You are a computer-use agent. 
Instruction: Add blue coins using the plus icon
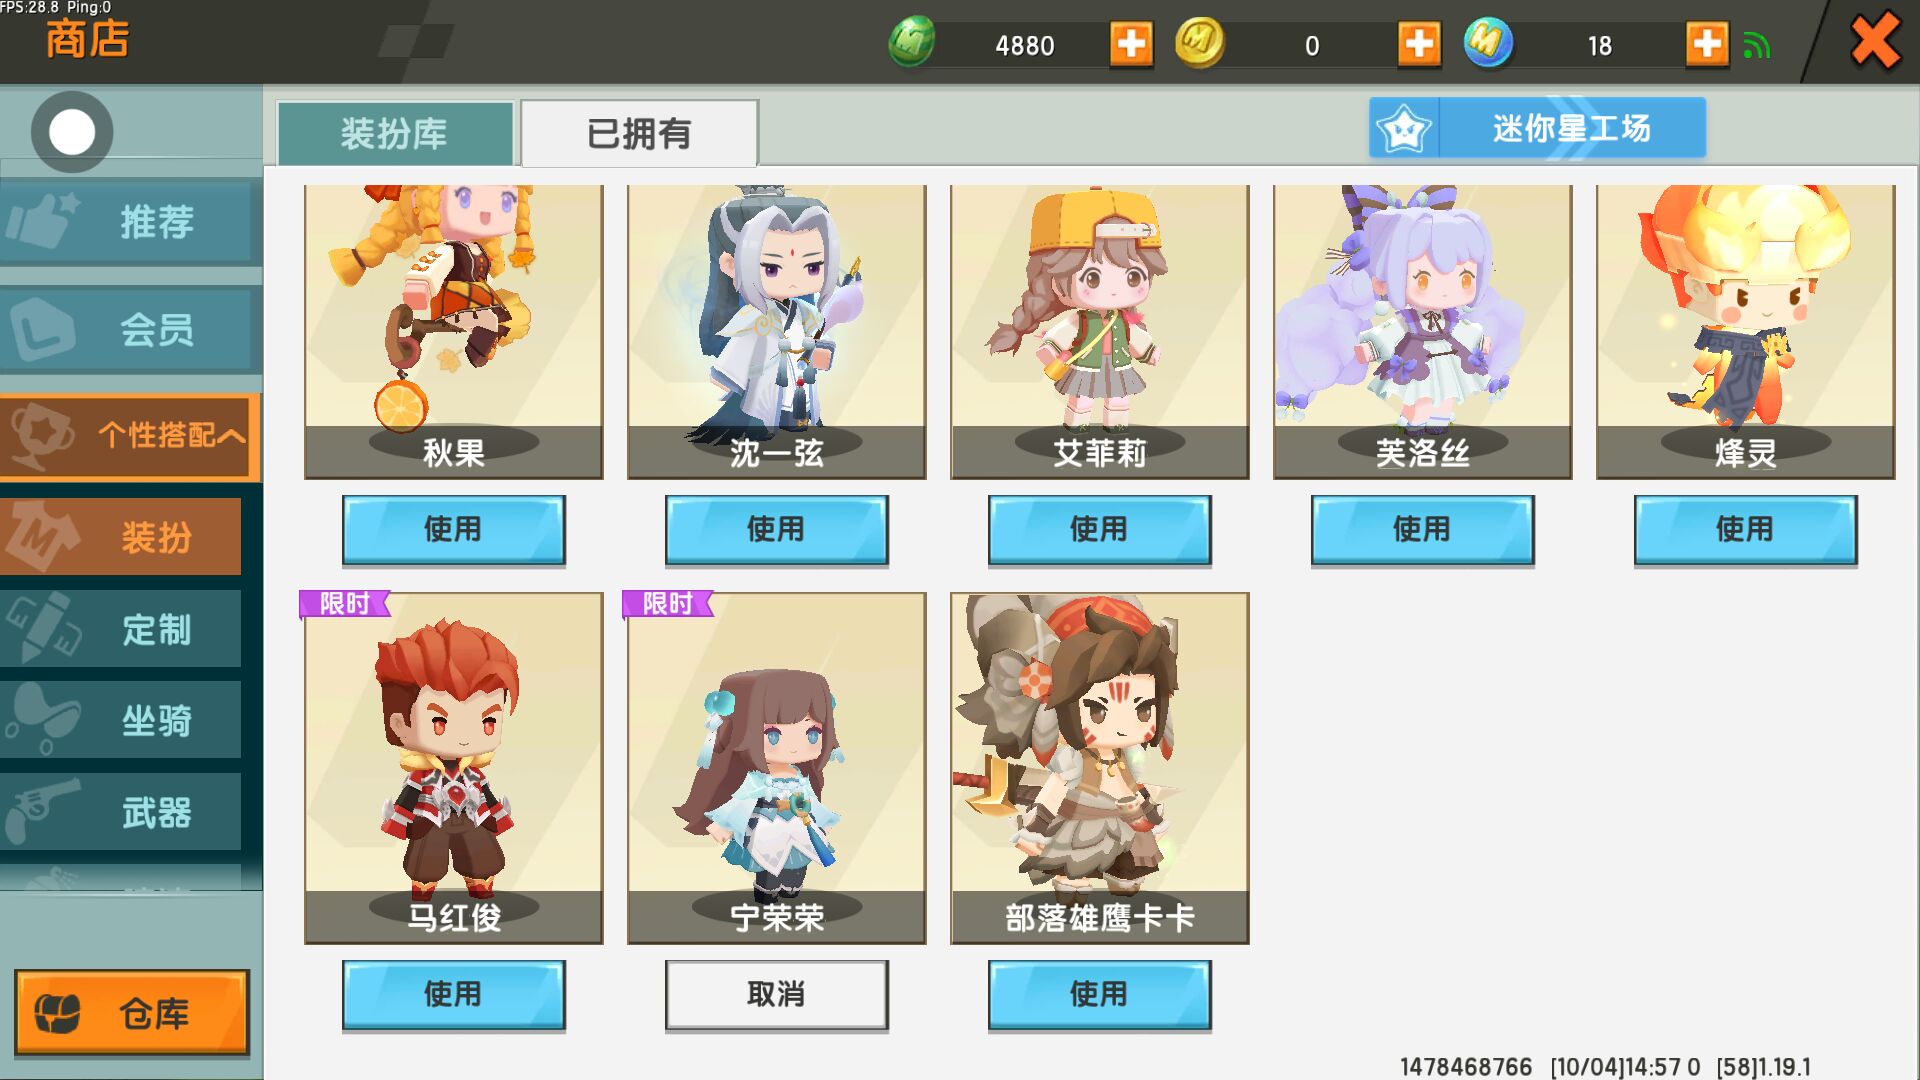1707,45
